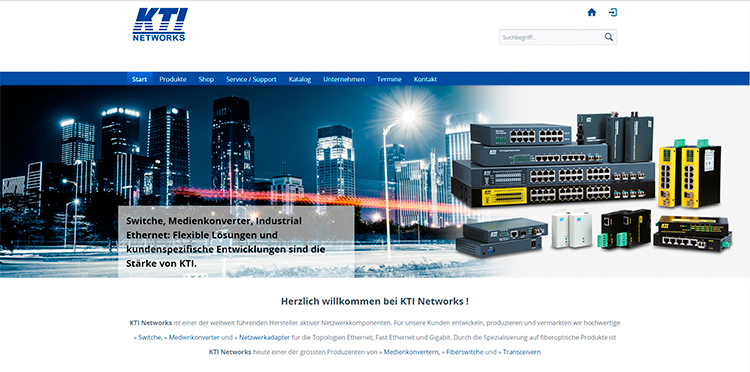Select Katalog in the navigation bar
This screenshot has width=750, height=372.
300,79
